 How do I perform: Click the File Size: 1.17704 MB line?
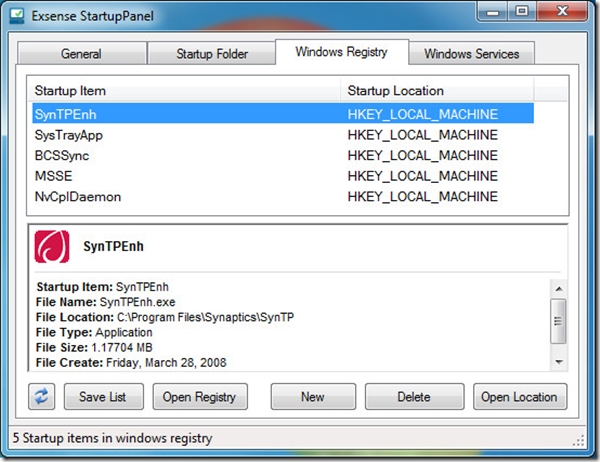point(94,348)
